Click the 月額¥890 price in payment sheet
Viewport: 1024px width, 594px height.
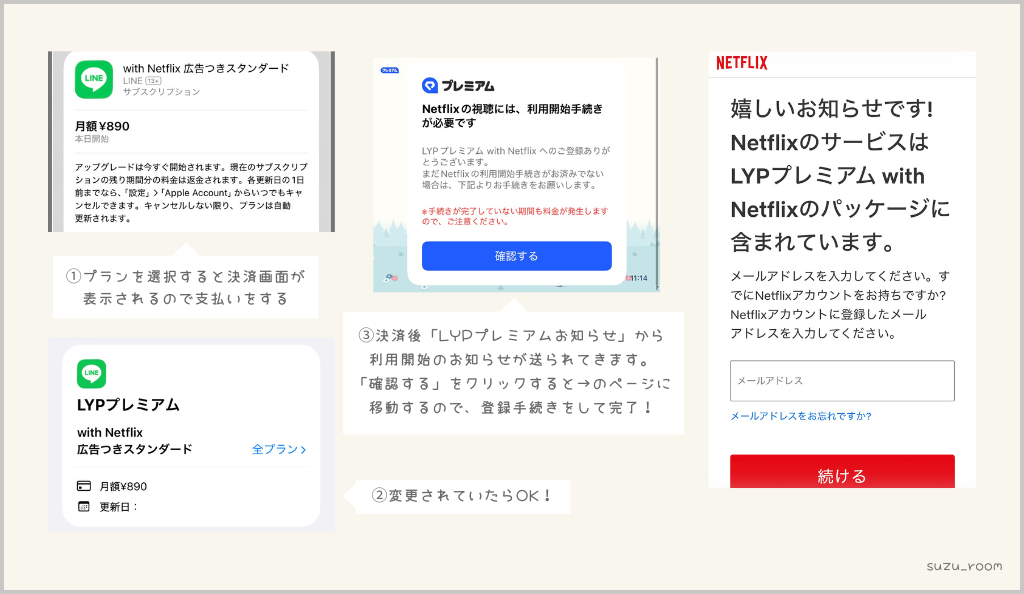102,126
